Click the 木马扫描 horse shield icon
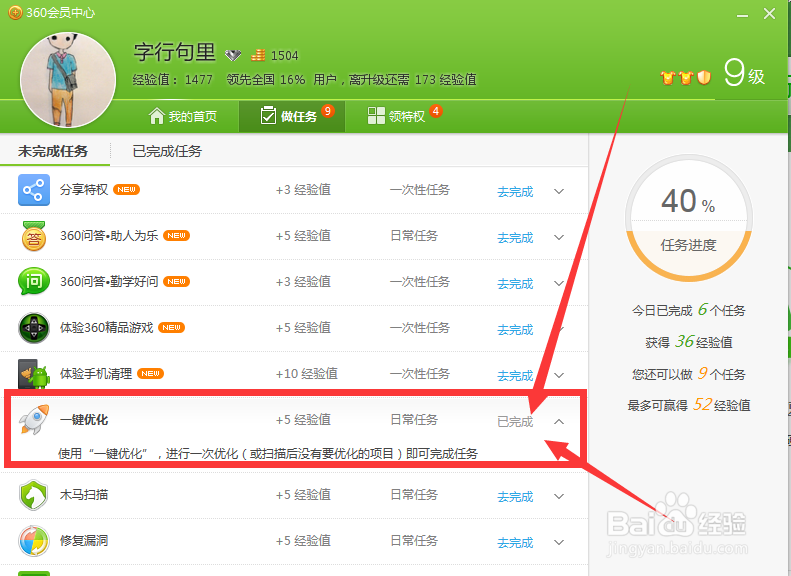 (34, 495)
